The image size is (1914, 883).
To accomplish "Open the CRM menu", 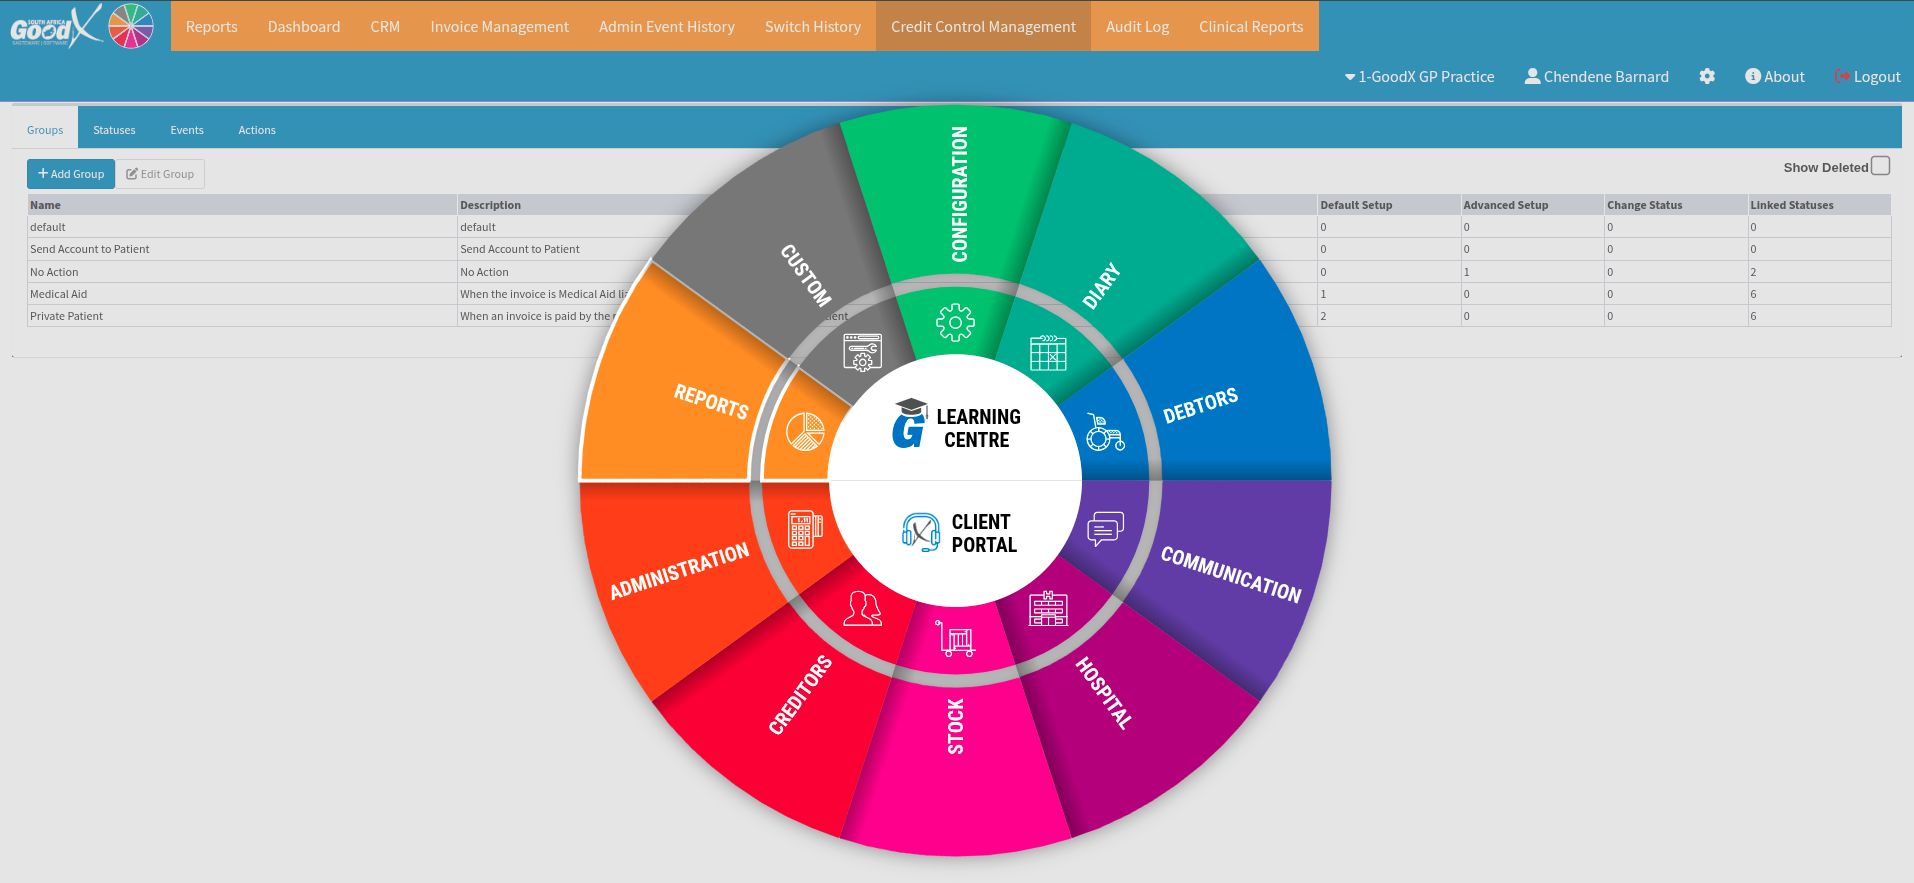I will [385, 27].
